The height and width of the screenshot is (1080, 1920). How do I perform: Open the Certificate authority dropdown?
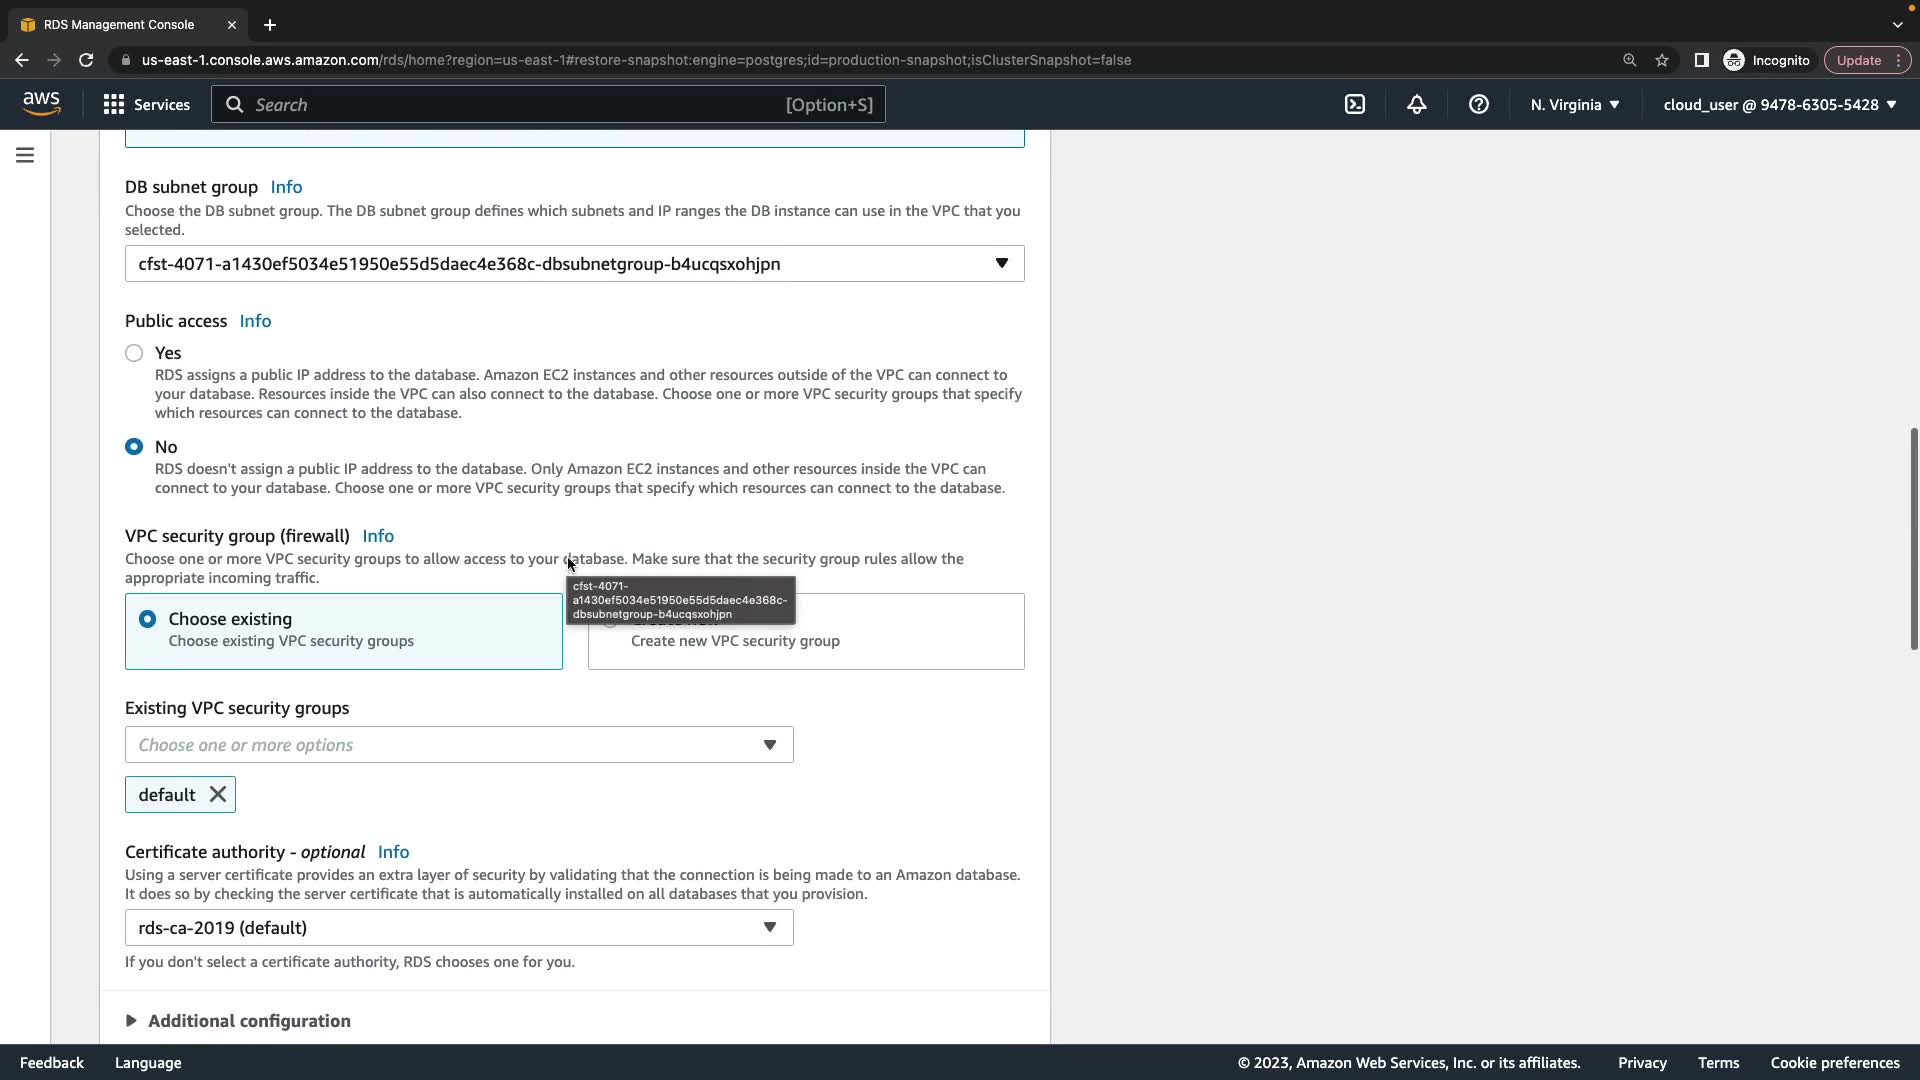point(458,928)
